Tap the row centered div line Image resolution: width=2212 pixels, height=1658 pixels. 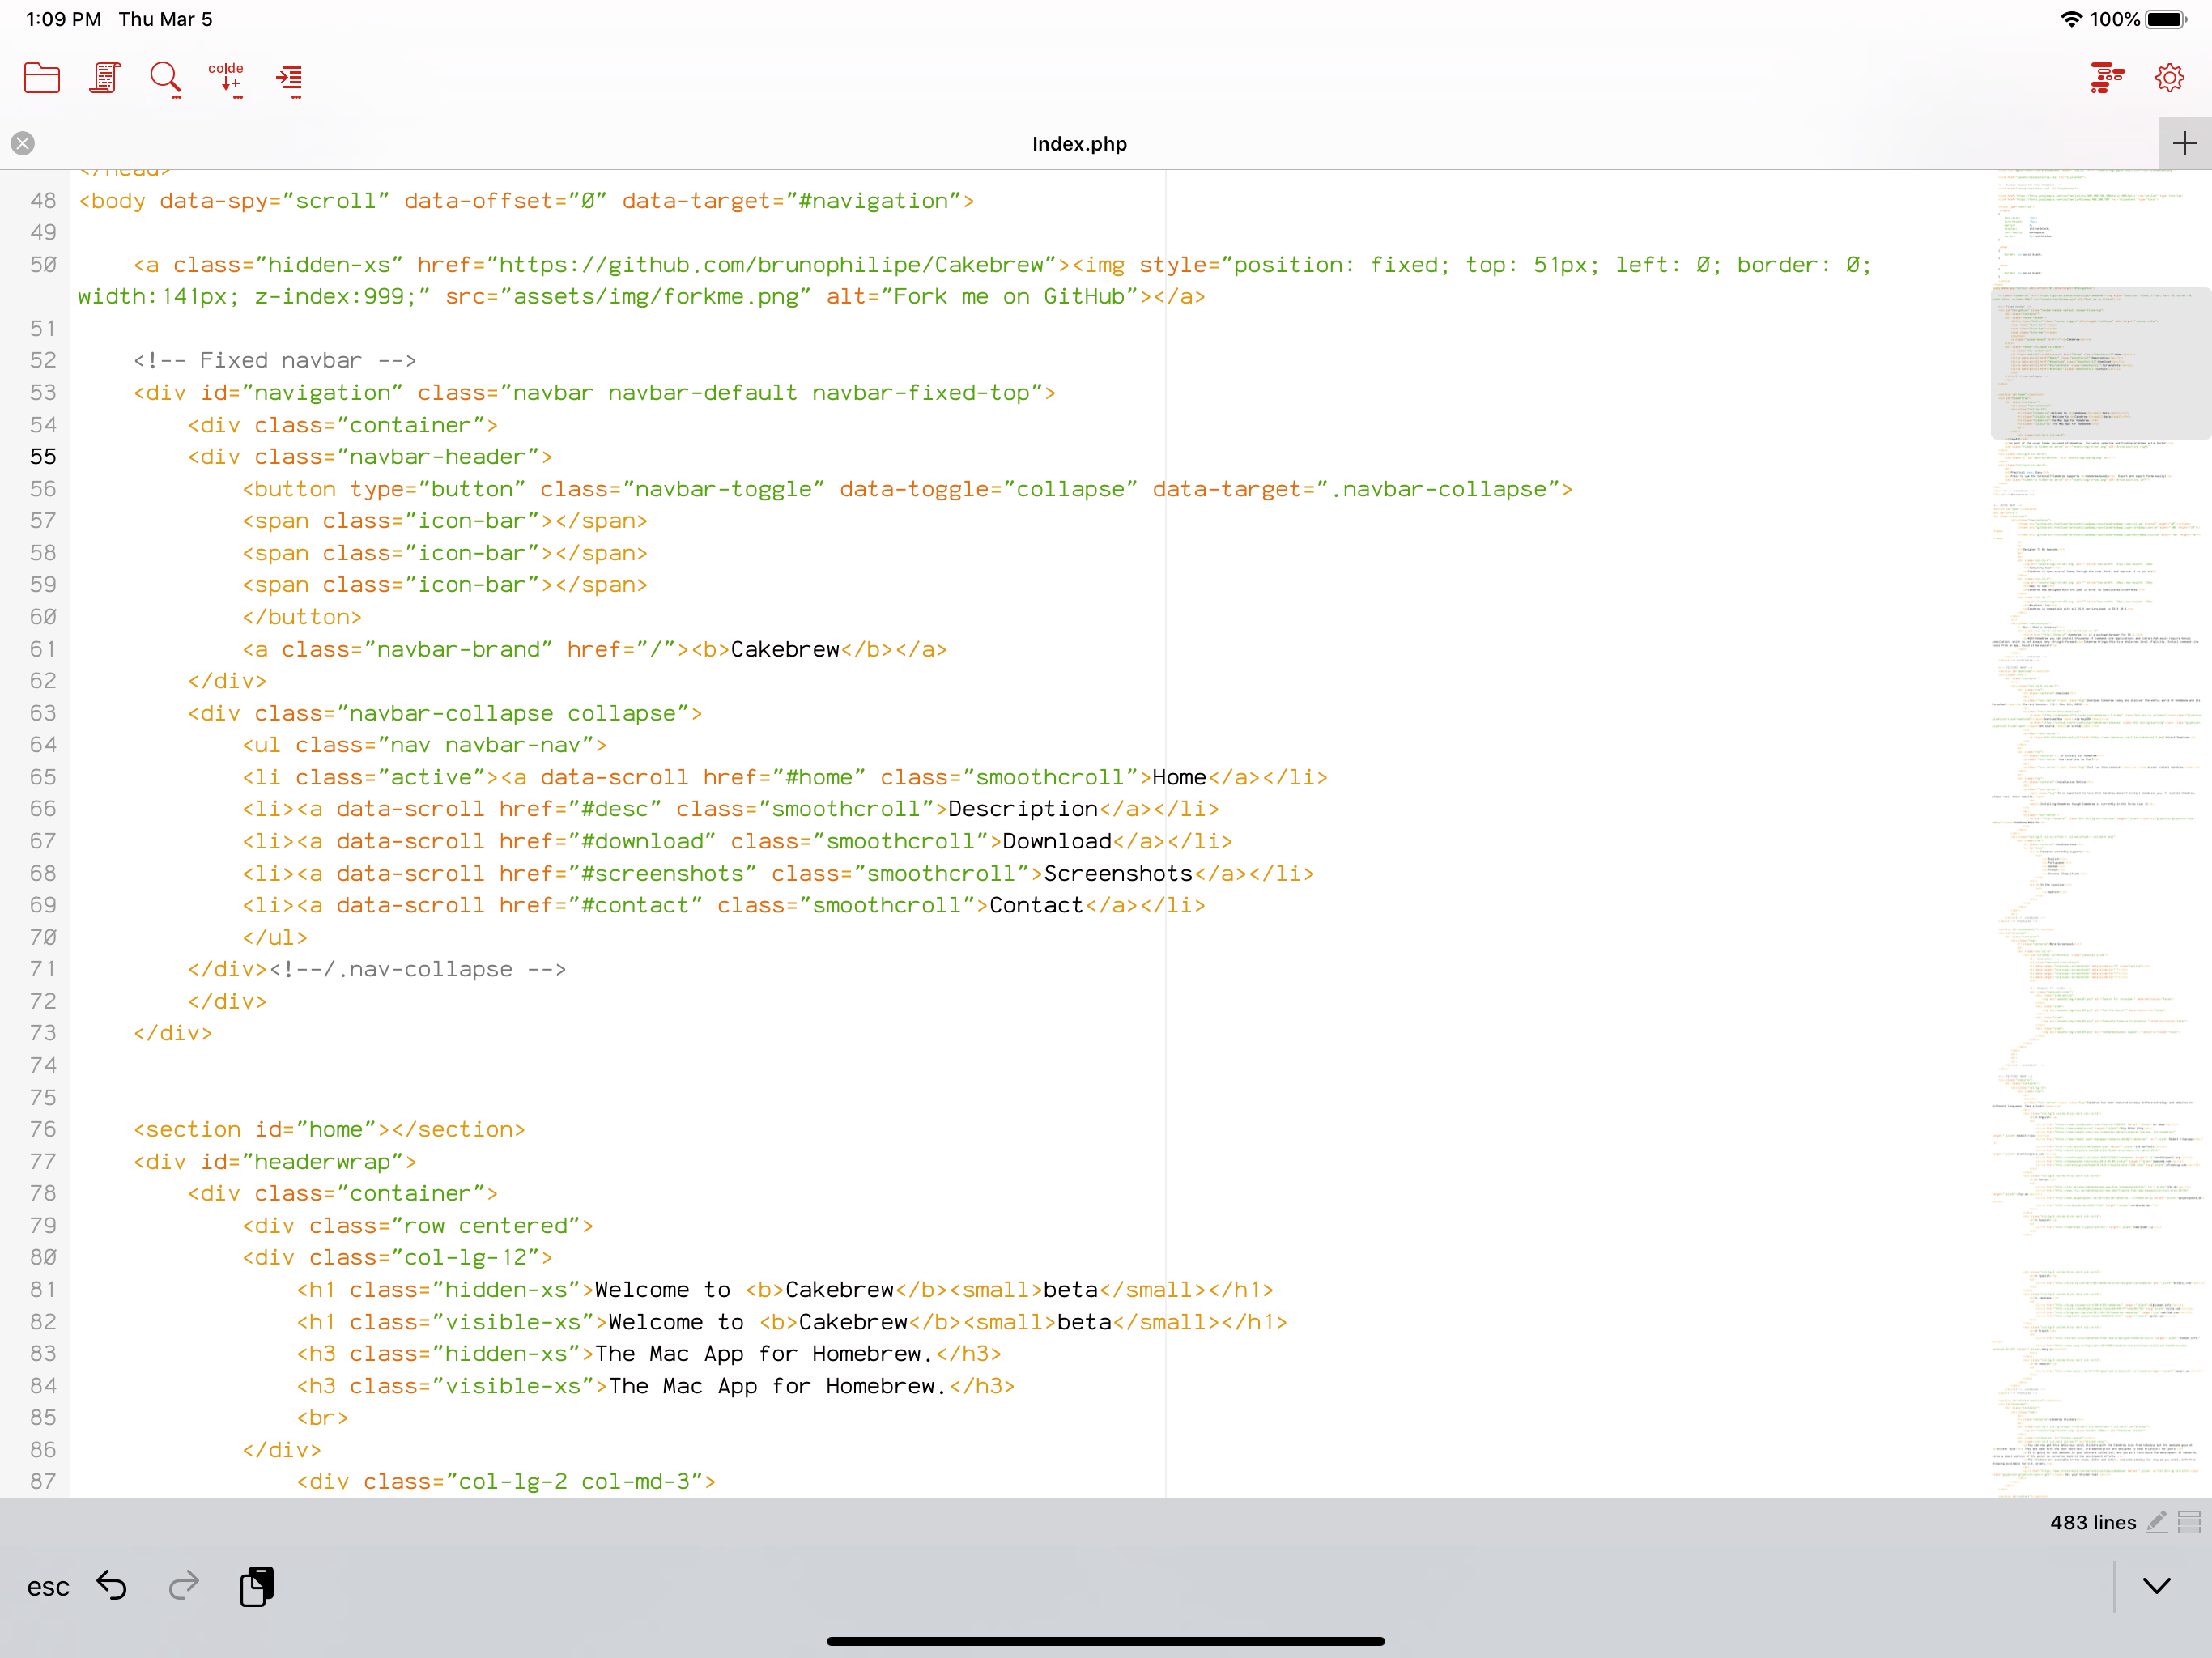click(x=418, y=1226)
